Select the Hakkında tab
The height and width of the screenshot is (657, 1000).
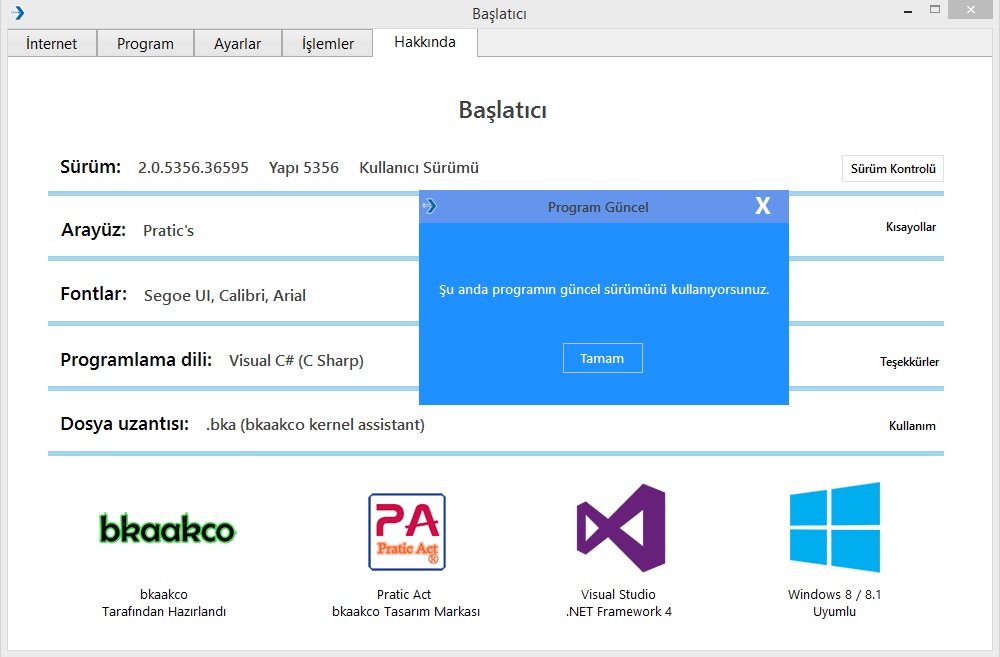[x=425, y=42]
